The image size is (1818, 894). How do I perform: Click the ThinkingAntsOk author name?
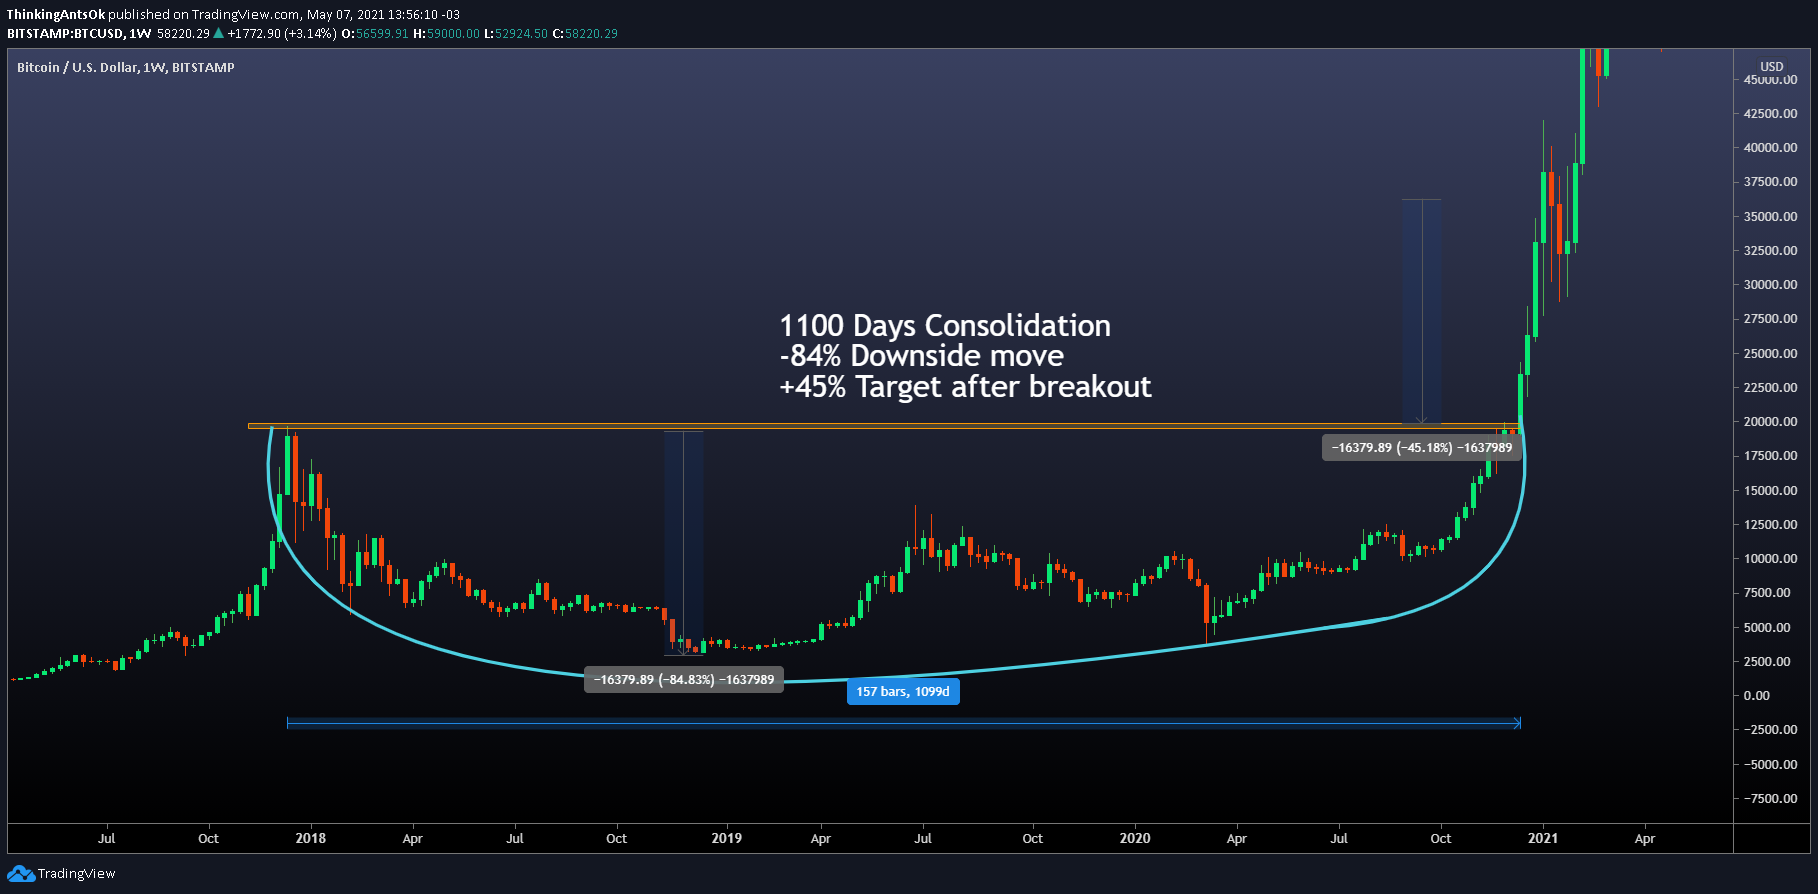[56, 15]
